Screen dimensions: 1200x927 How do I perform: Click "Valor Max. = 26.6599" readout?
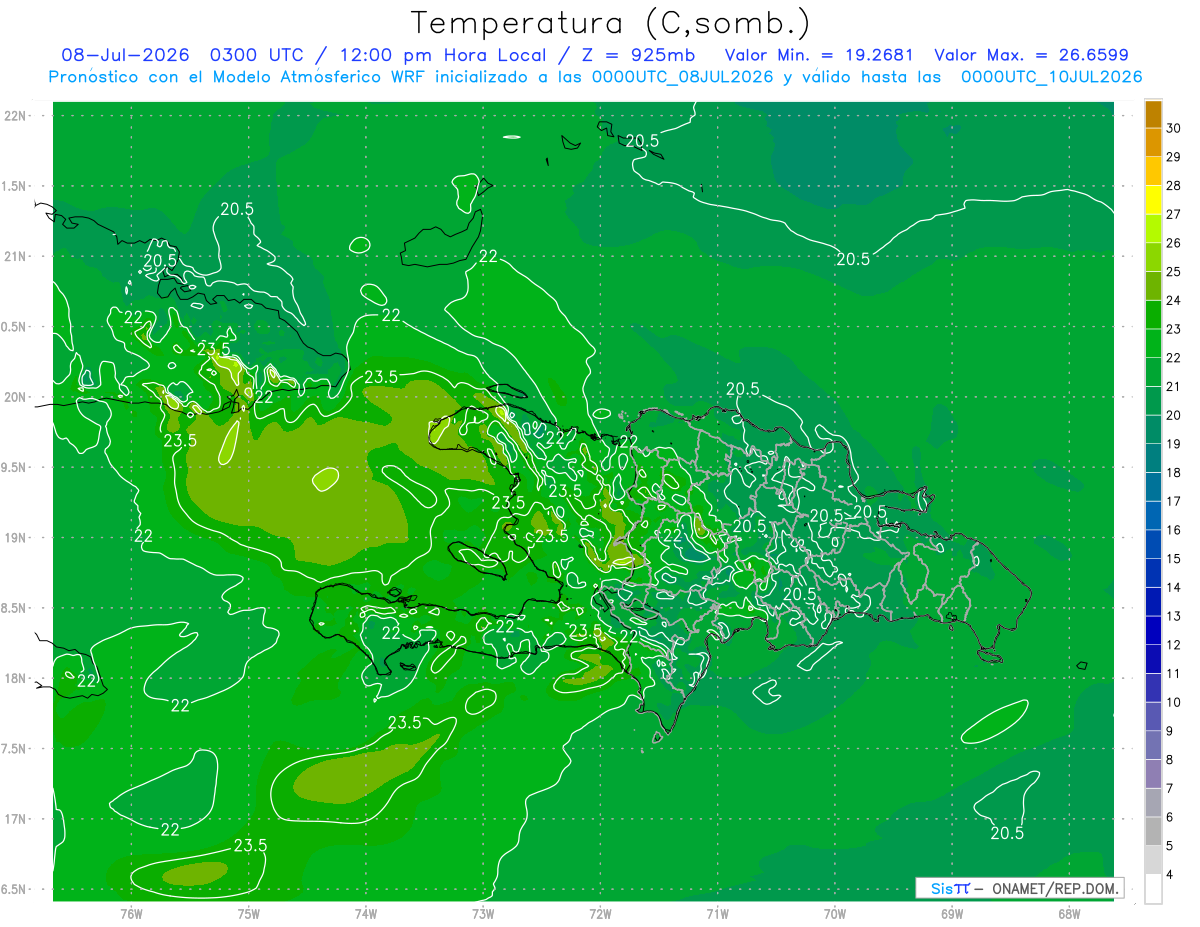[1032, 55]
